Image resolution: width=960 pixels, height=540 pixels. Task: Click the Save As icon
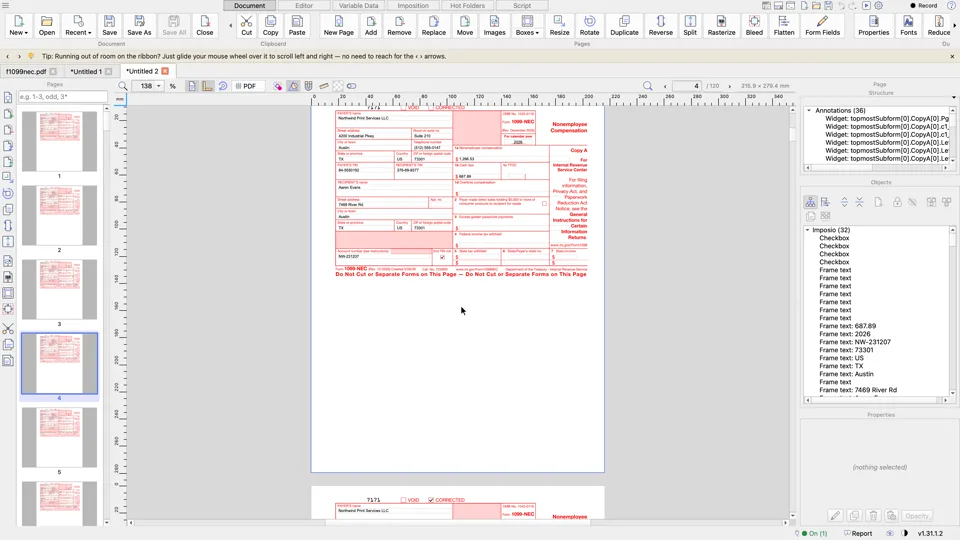(x=139, y=26)
